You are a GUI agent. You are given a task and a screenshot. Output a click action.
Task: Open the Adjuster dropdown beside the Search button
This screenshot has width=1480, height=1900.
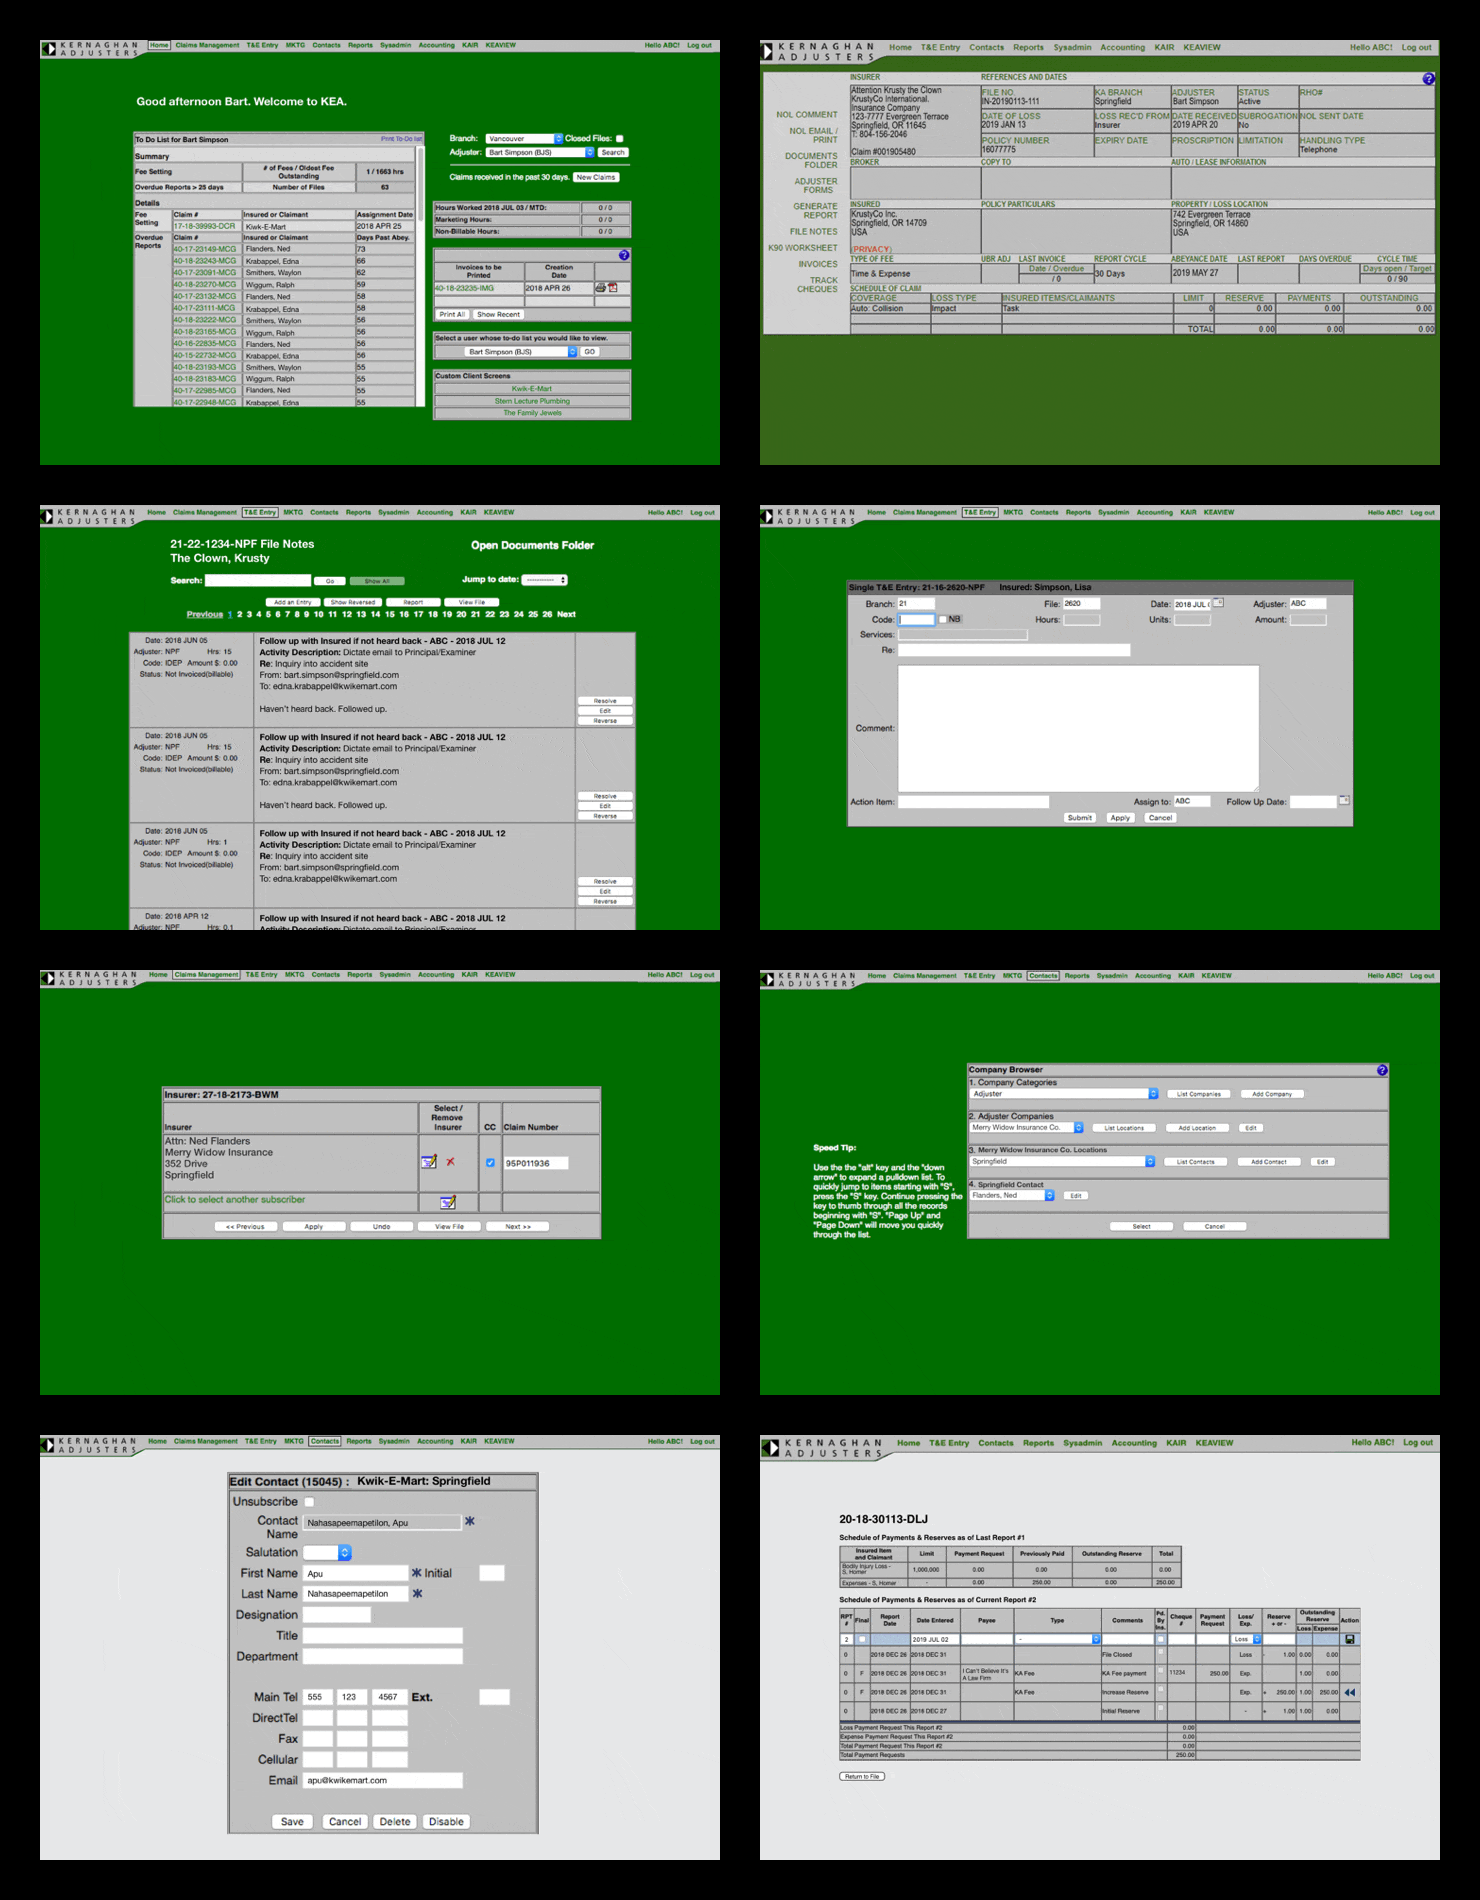click(x=540, y=152)
